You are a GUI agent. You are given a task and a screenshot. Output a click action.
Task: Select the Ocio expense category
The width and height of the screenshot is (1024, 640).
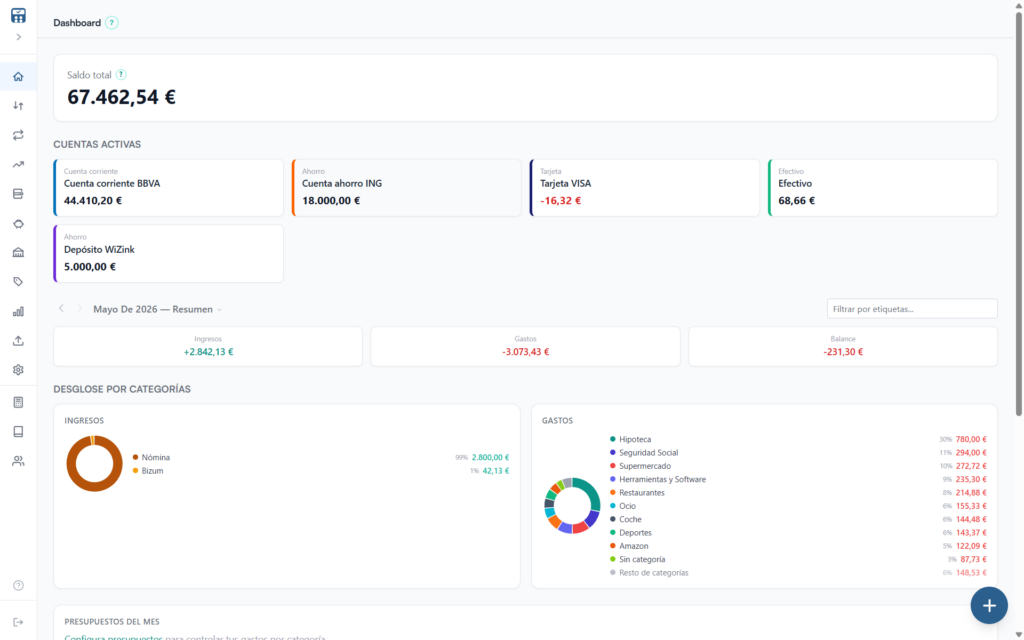coord(798,506)
